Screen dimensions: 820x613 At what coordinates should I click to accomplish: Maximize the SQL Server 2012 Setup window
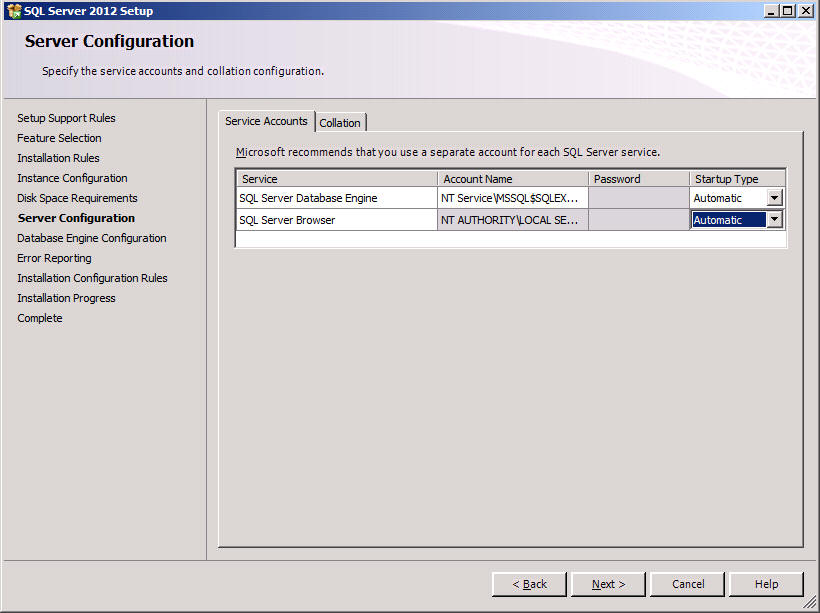pos(787,10)
